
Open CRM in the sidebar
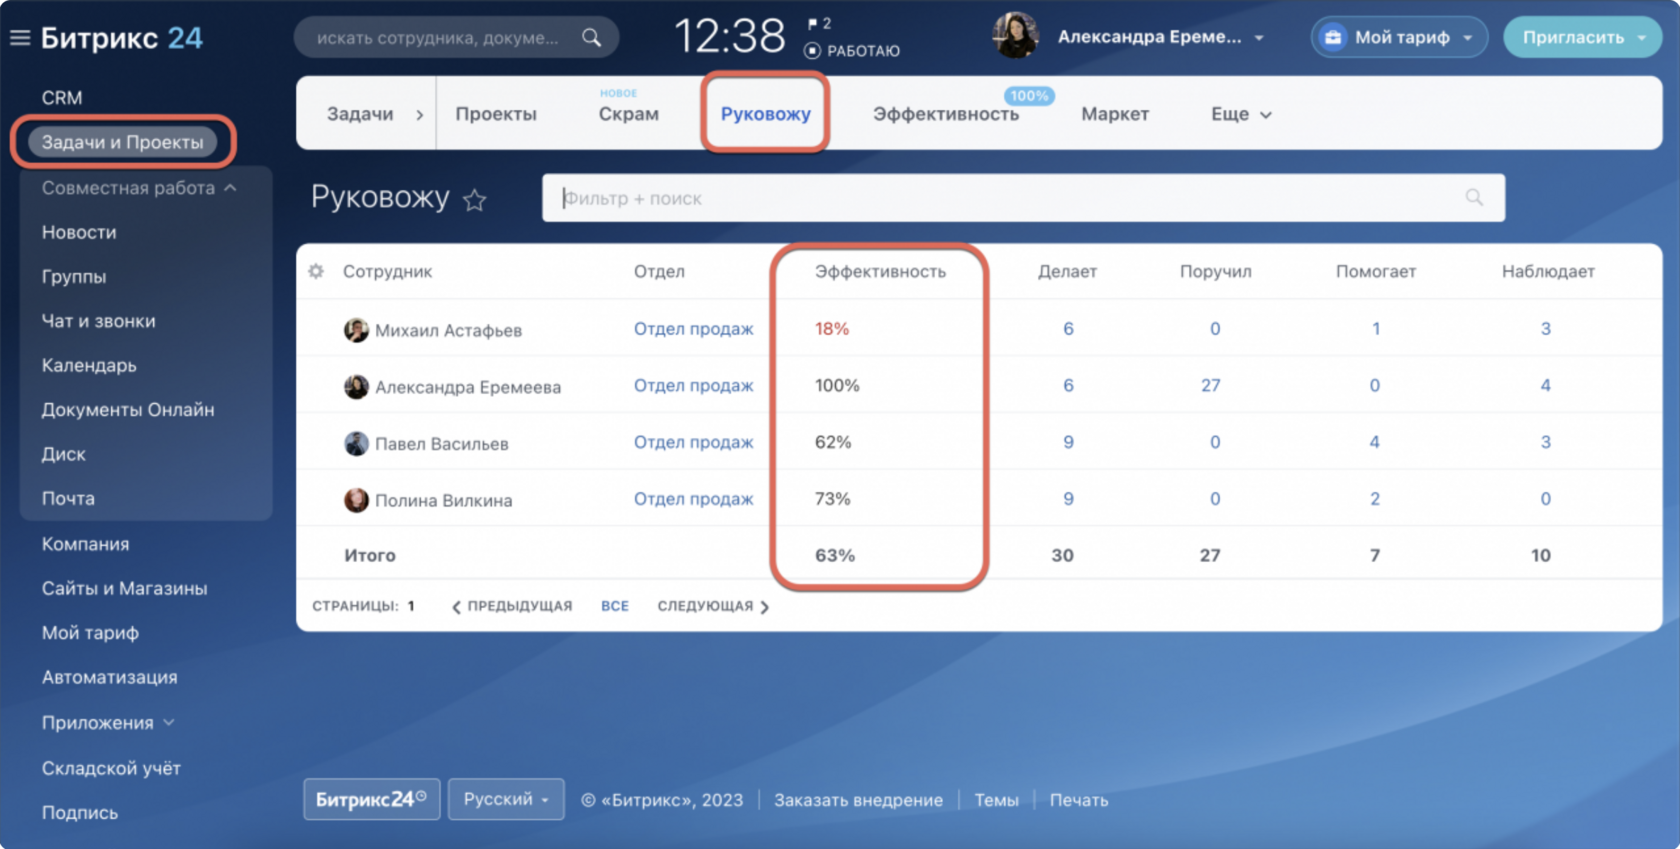(x=62, y=98)
